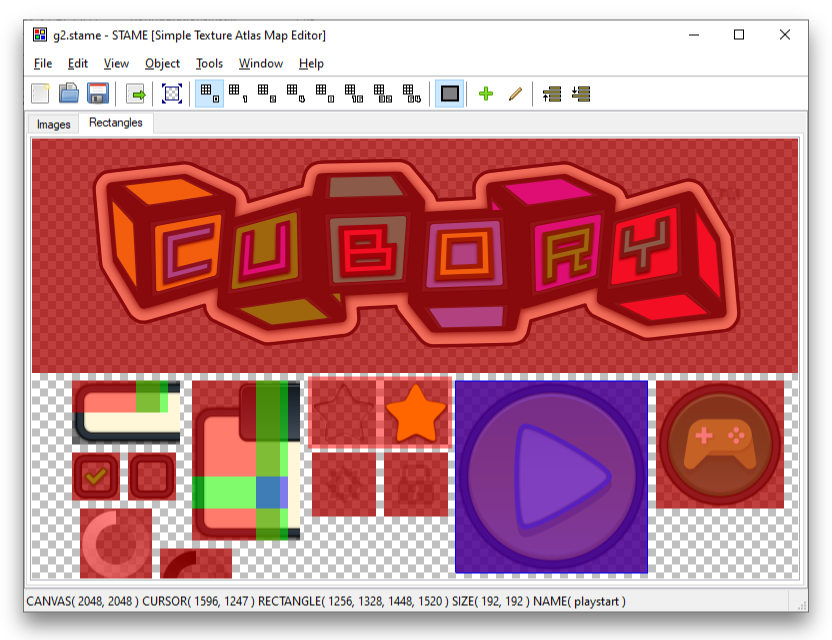Select the purple playstart button rectangle
This screenshot has height=640, width=832.
tap(551, 477)
